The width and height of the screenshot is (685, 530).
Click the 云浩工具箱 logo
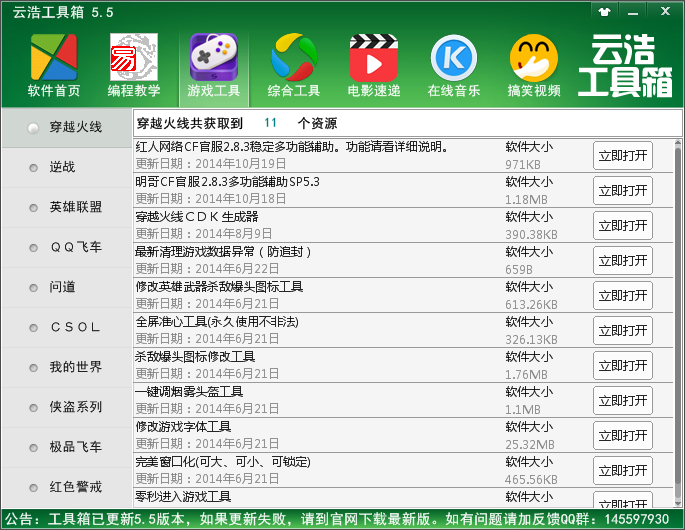coord(625,66)
